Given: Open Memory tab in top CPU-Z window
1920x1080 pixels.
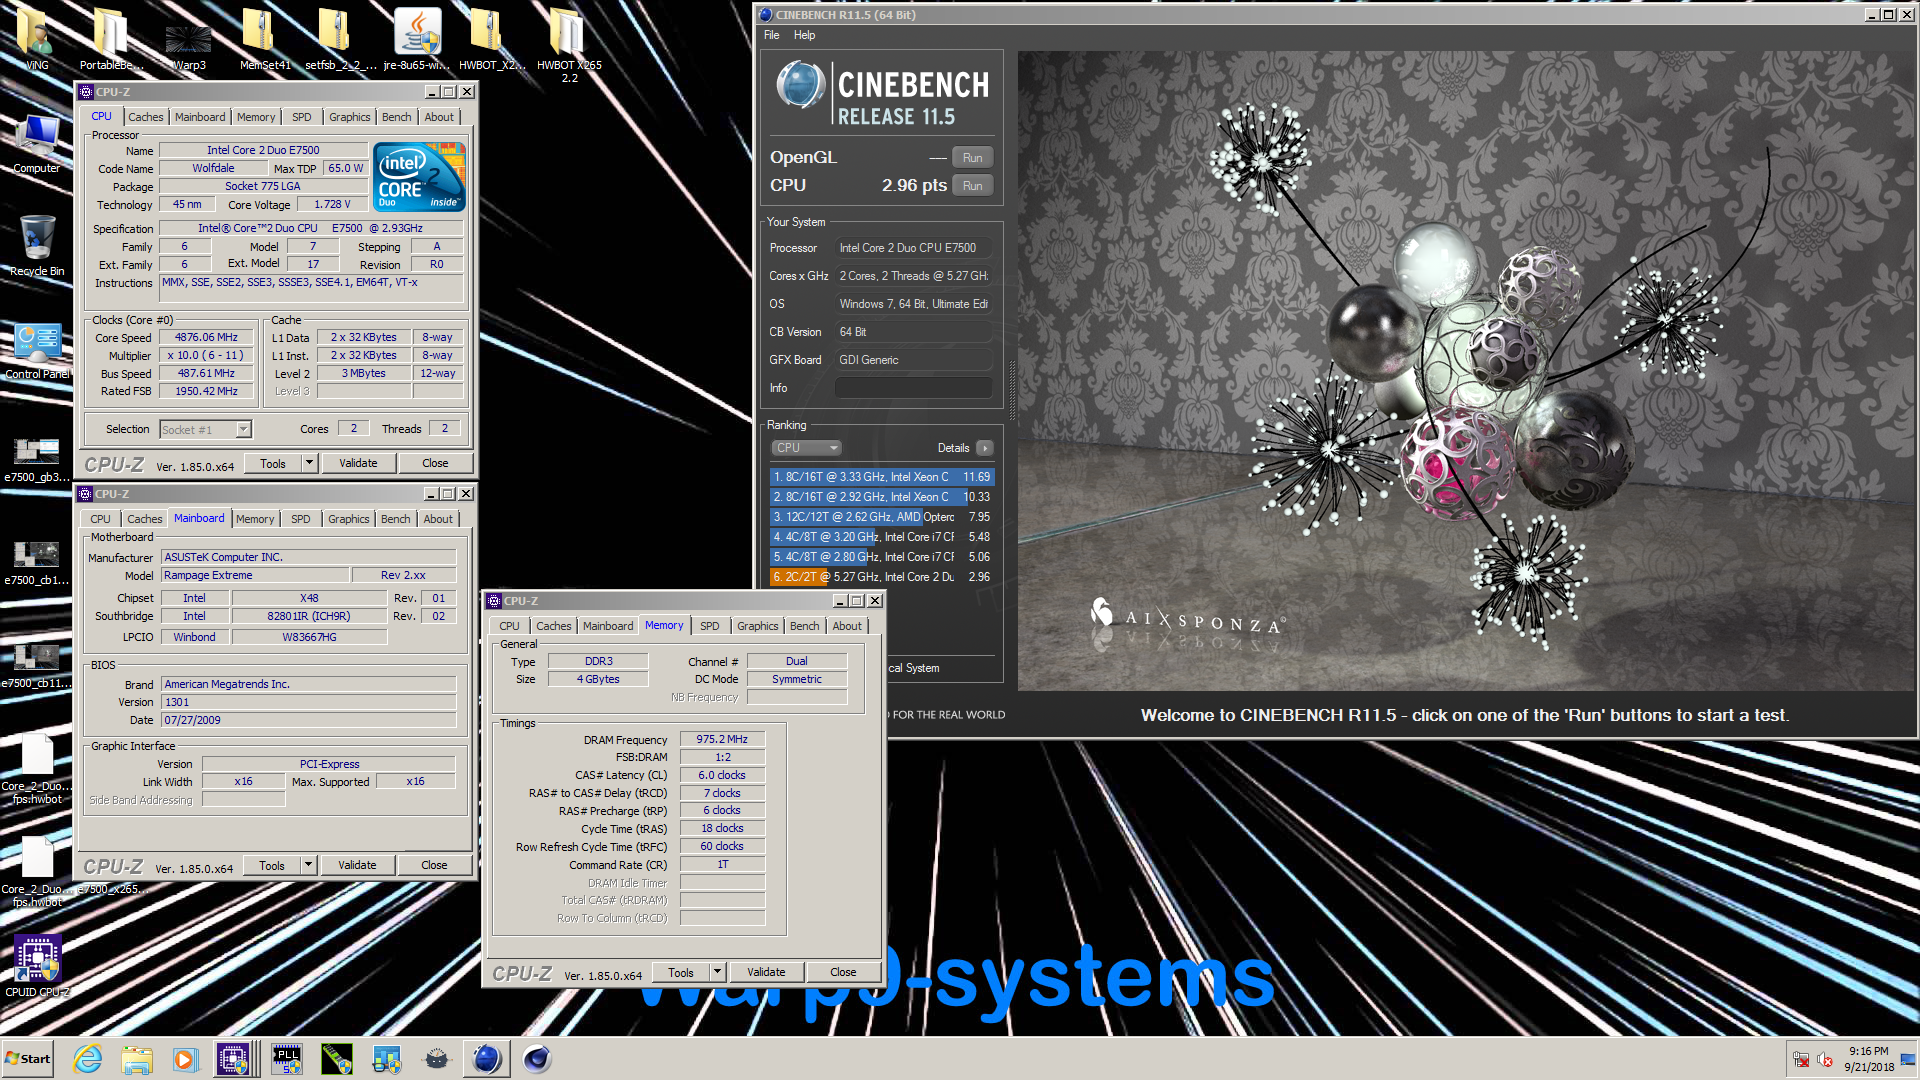Looking at the screenshot, I should pos(256,117).
